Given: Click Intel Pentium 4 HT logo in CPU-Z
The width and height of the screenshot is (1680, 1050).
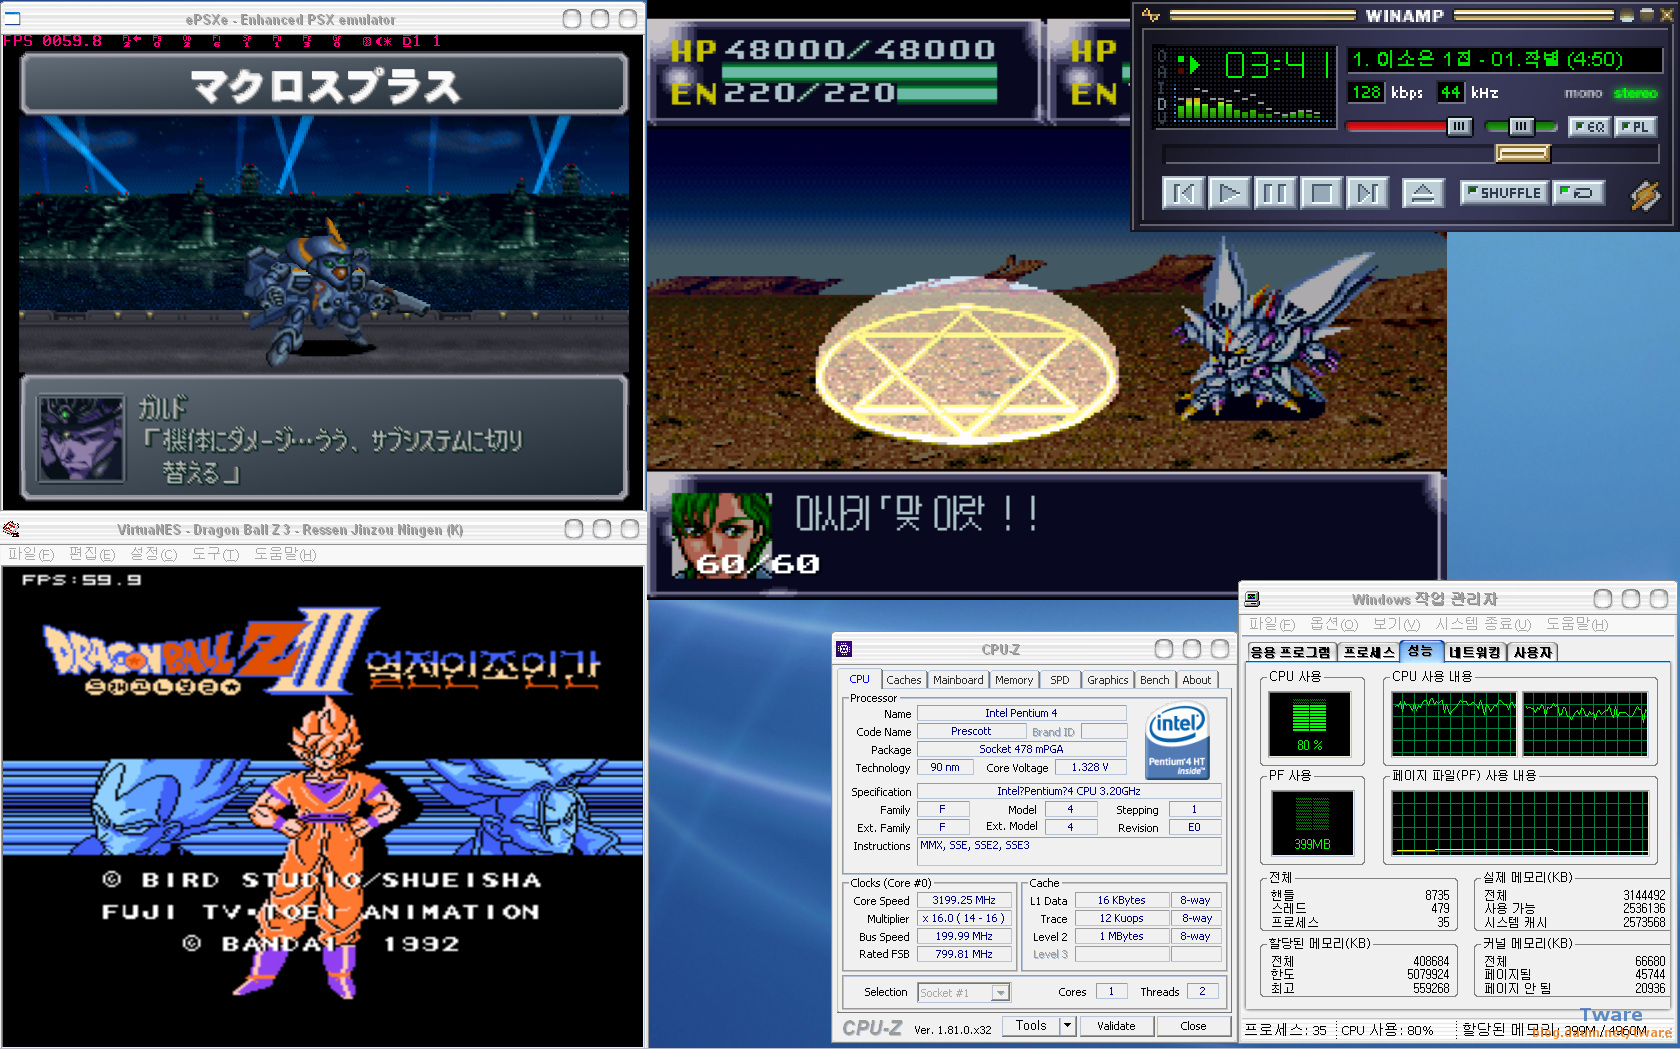Looking at the screenshot, I should pyautogui.click(x=1177, y=741).
